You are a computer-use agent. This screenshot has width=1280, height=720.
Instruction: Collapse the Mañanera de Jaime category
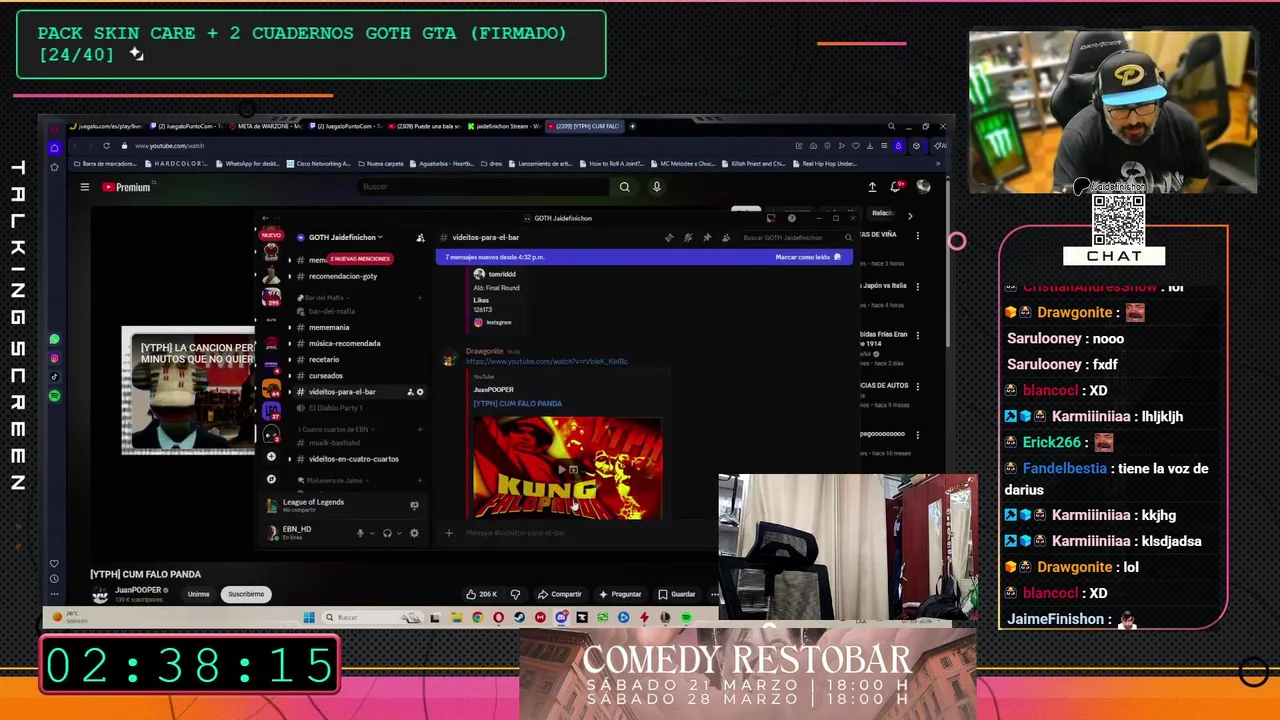click(334, 481)
